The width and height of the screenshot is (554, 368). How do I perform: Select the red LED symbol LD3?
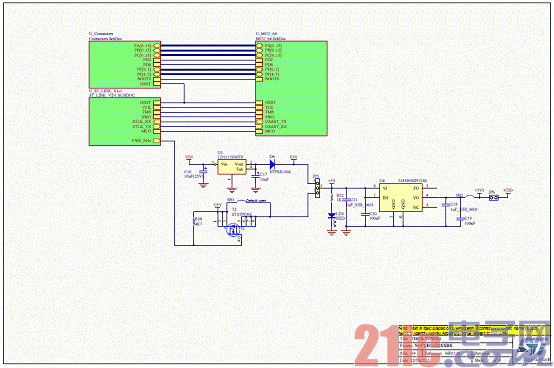pos(331,215)
